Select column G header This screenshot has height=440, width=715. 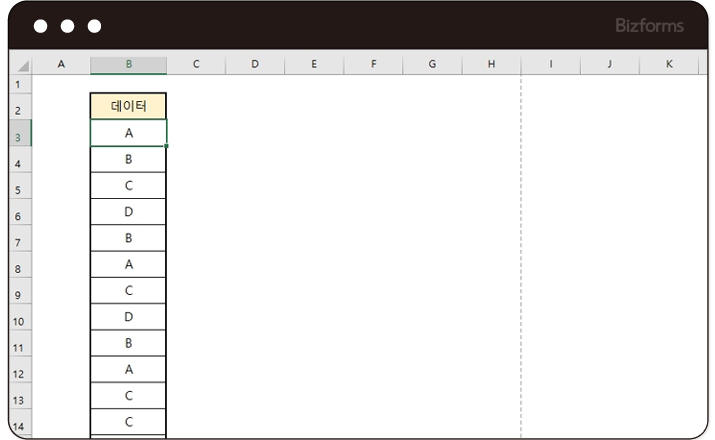(432, 64)
